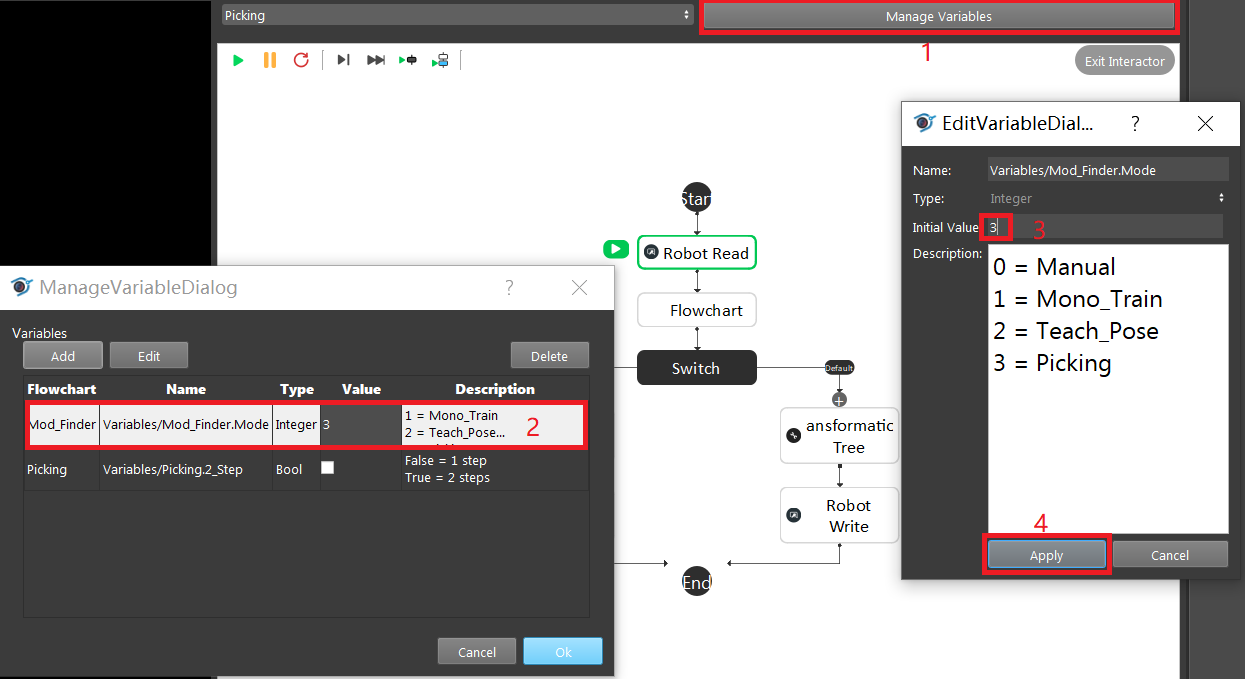1247x681 pixels.
Task: Click Apply in EditVariableDialog
Action: pos(1047,555)
